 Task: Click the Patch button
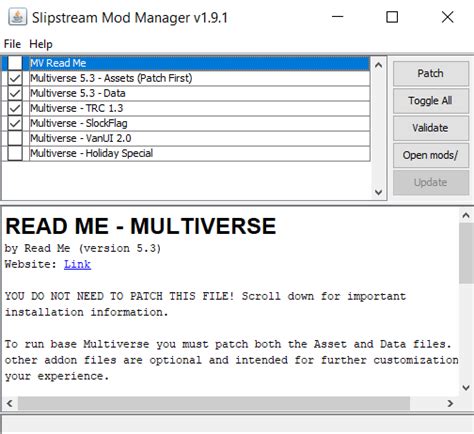pos(431,73)
